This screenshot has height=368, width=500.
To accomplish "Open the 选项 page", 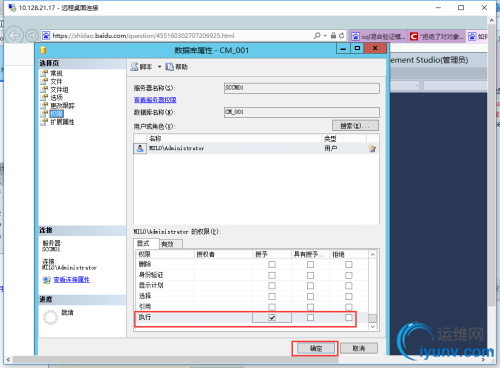I will click(x=56, y=98).
